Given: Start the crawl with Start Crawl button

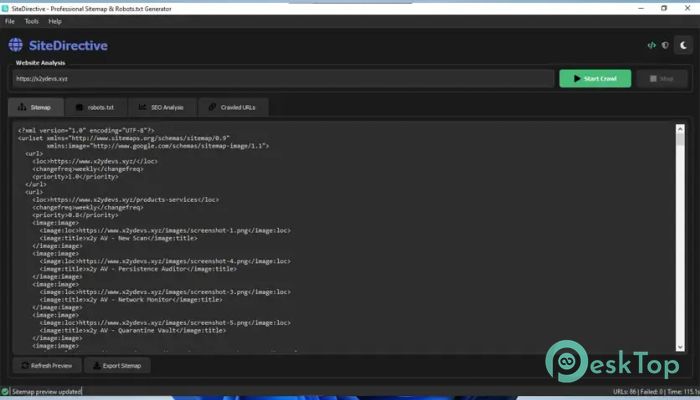Looking at the screenshot, I should 595,79.
